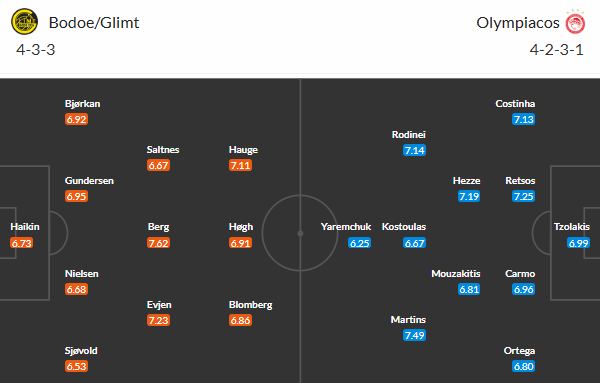Click Sjøvold's 6.53 rating badge
Image resolution: width=600 pixels, height=383 pixels.
(77, 367)
